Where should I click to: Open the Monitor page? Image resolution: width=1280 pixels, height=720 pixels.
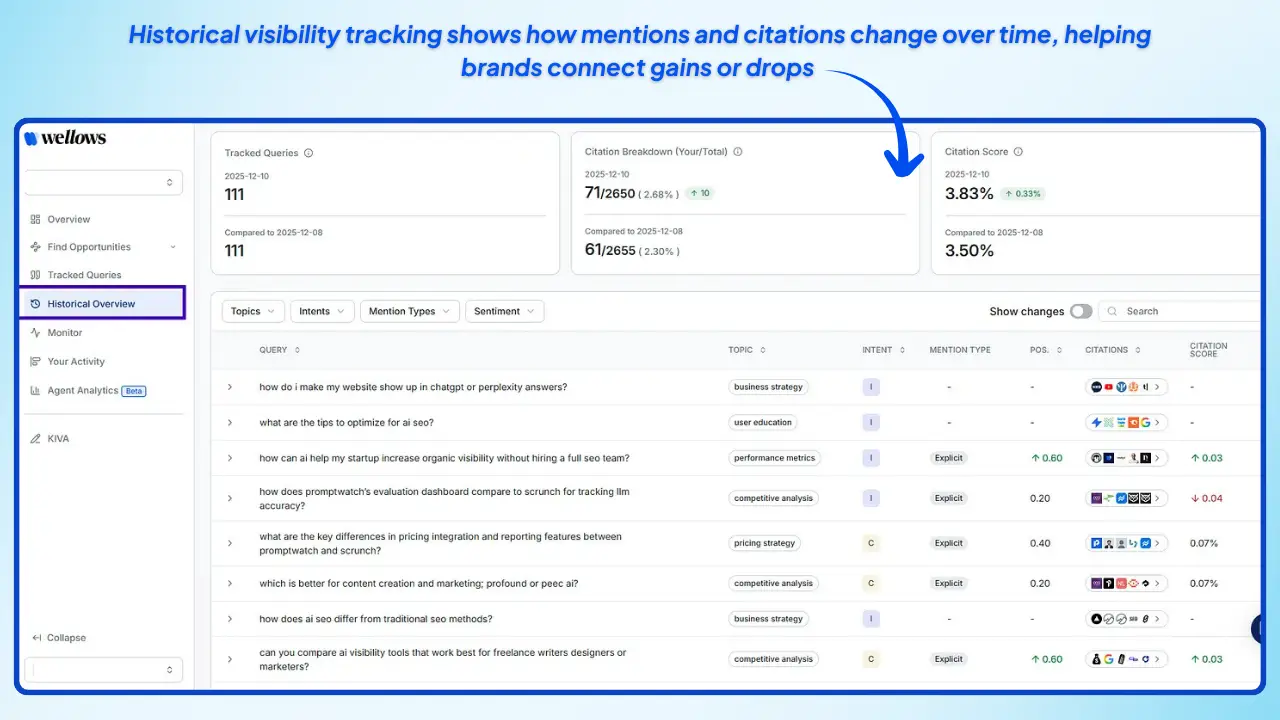(x=65, y=333)
